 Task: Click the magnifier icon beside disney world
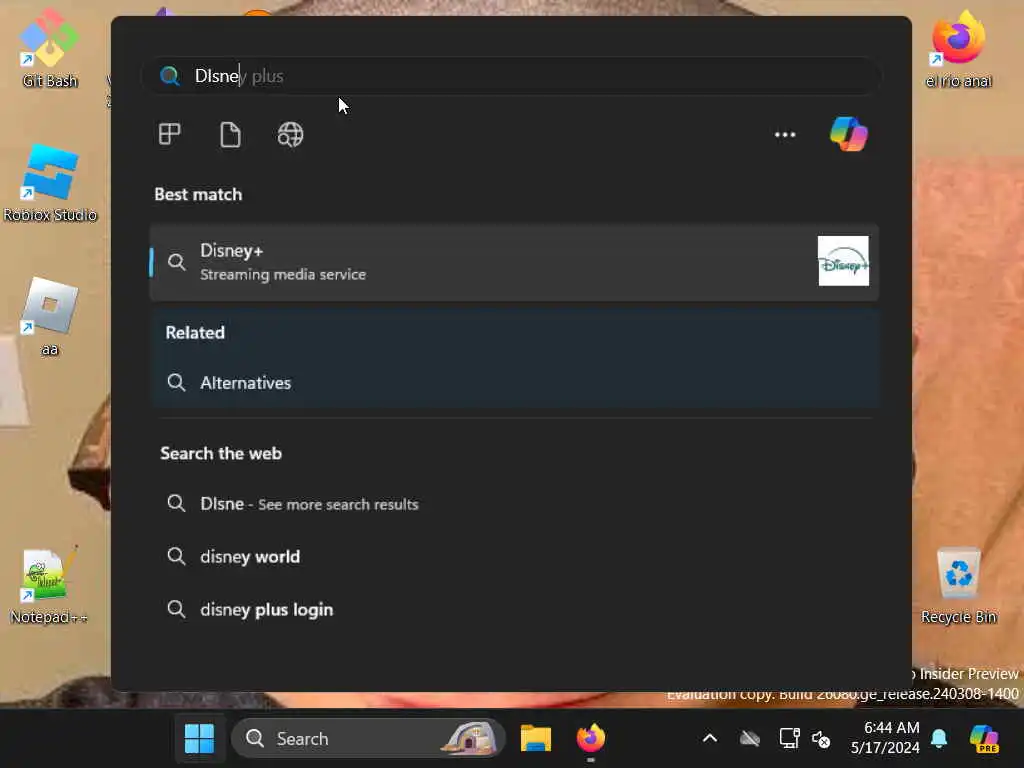pos(176,556)
